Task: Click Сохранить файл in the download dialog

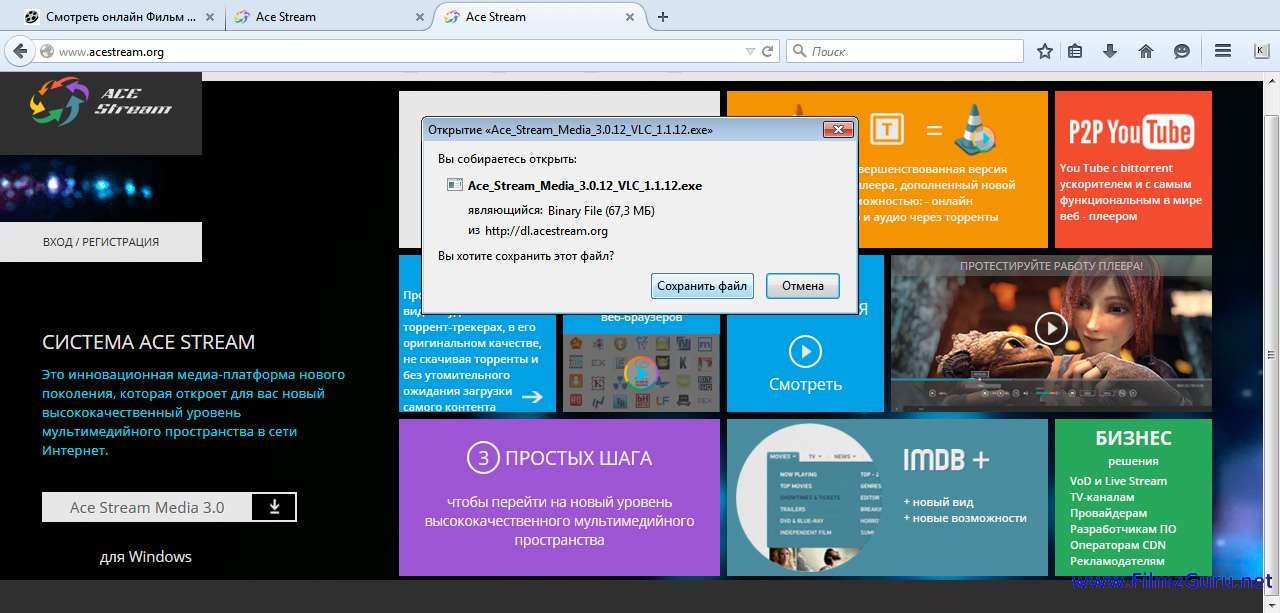Action: 702,286
